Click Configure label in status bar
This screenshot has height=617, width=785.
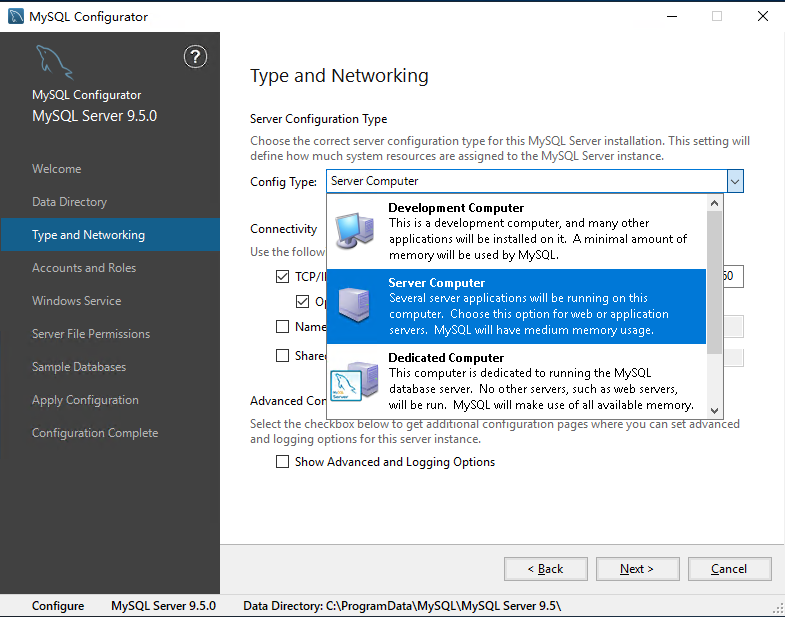58,606
